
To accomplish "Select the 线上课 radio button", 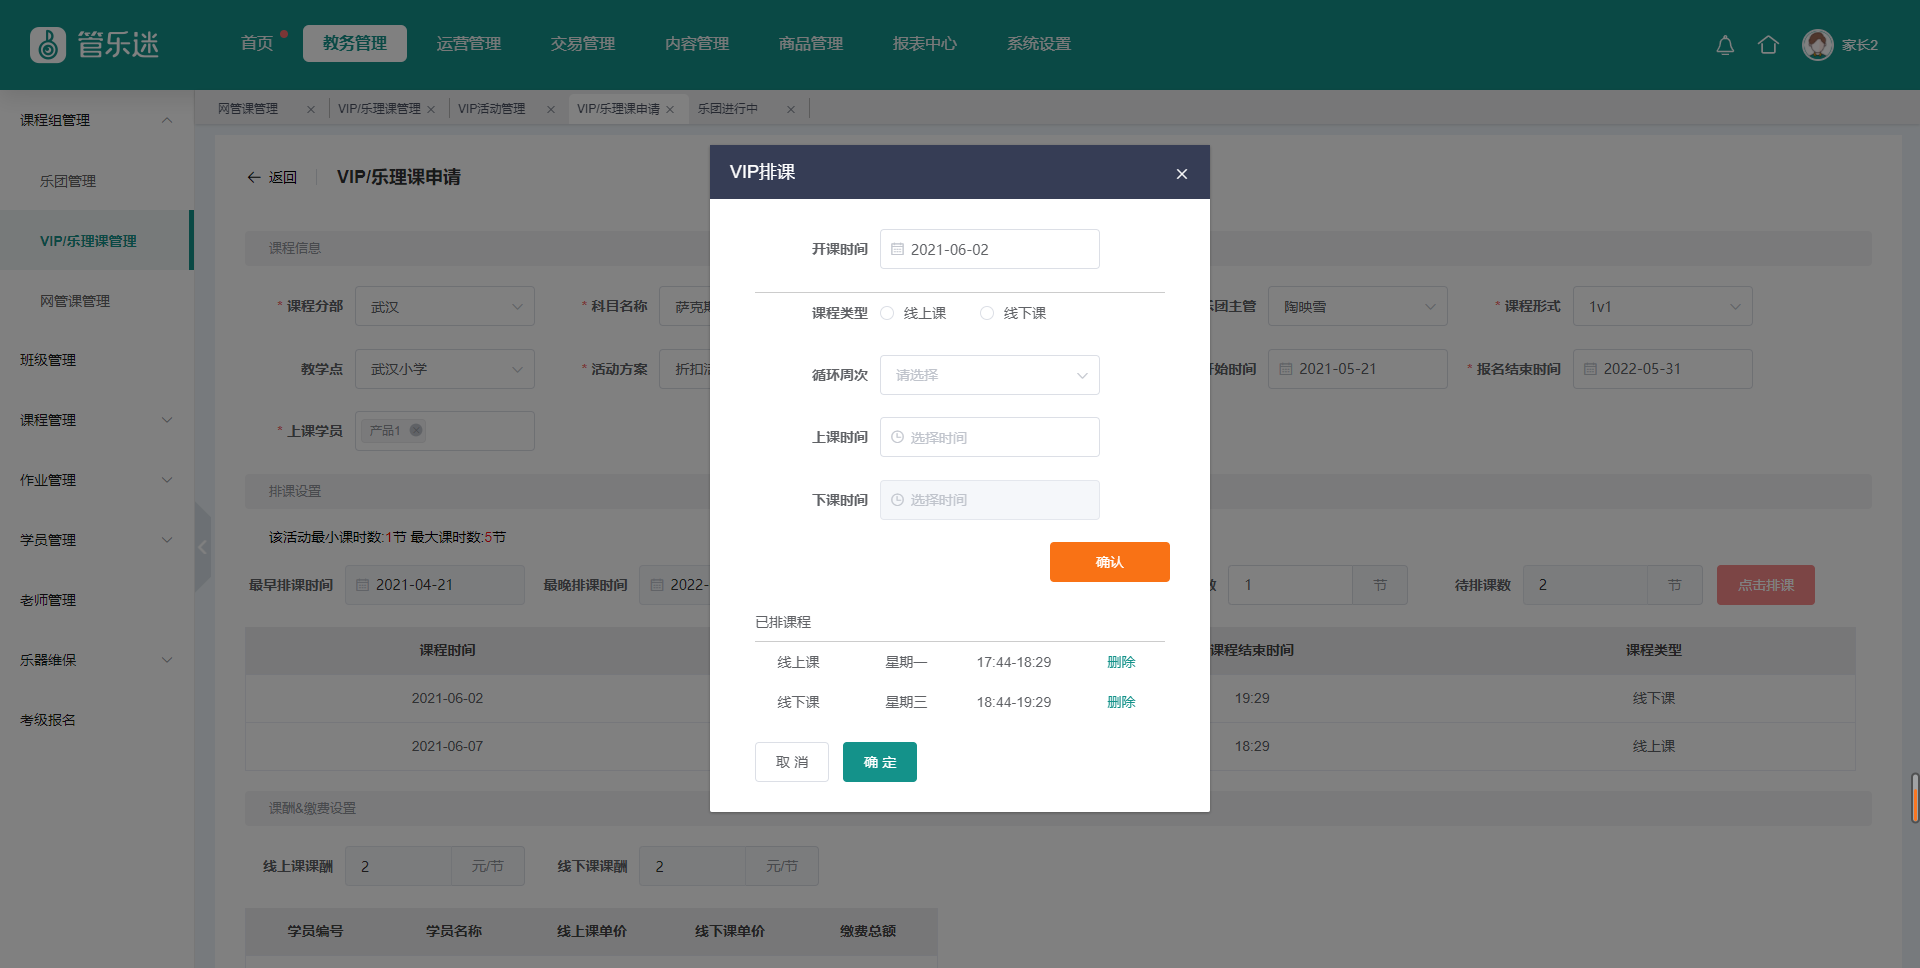I will (887, 313).
